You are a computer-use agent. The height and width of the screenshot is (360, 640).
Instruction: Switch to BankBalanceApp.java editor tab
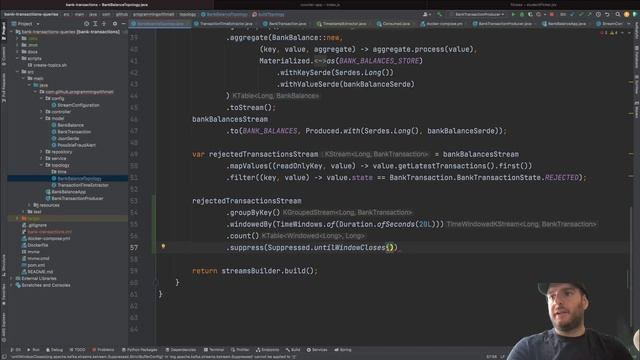(564, 24)
